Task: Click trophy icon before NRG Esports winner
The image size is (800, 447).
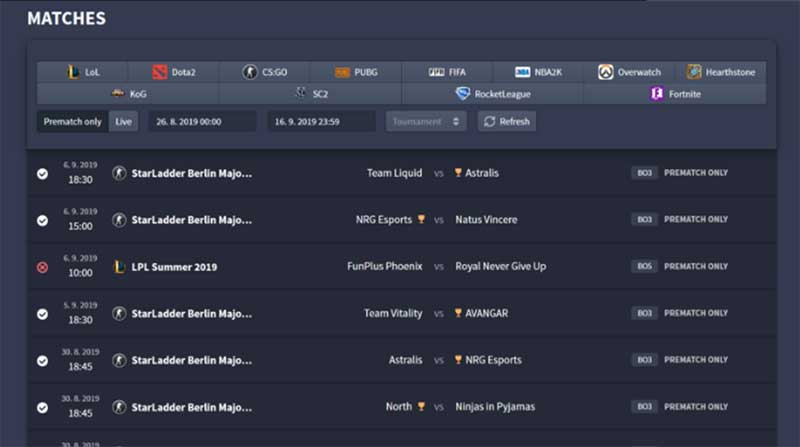Action: pos(458,360)
